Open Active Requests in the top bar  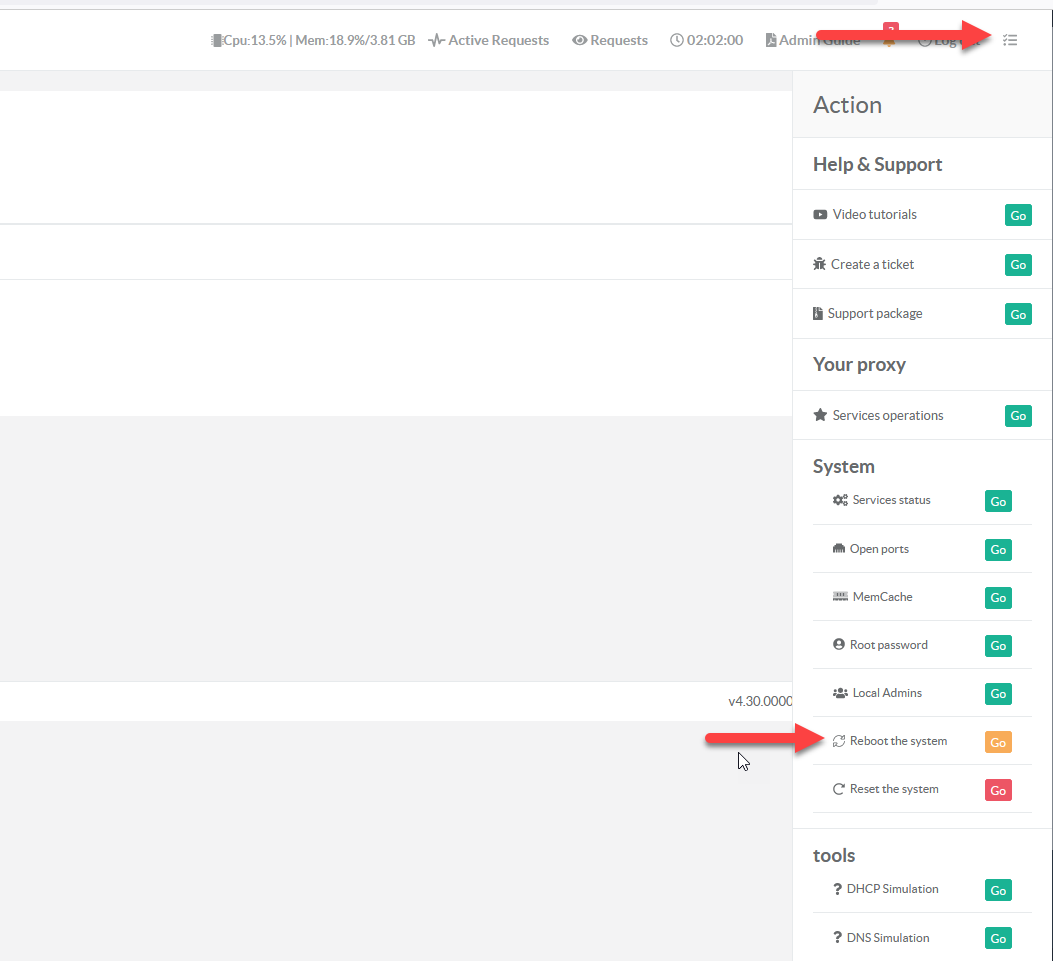[x=488, y=40]
